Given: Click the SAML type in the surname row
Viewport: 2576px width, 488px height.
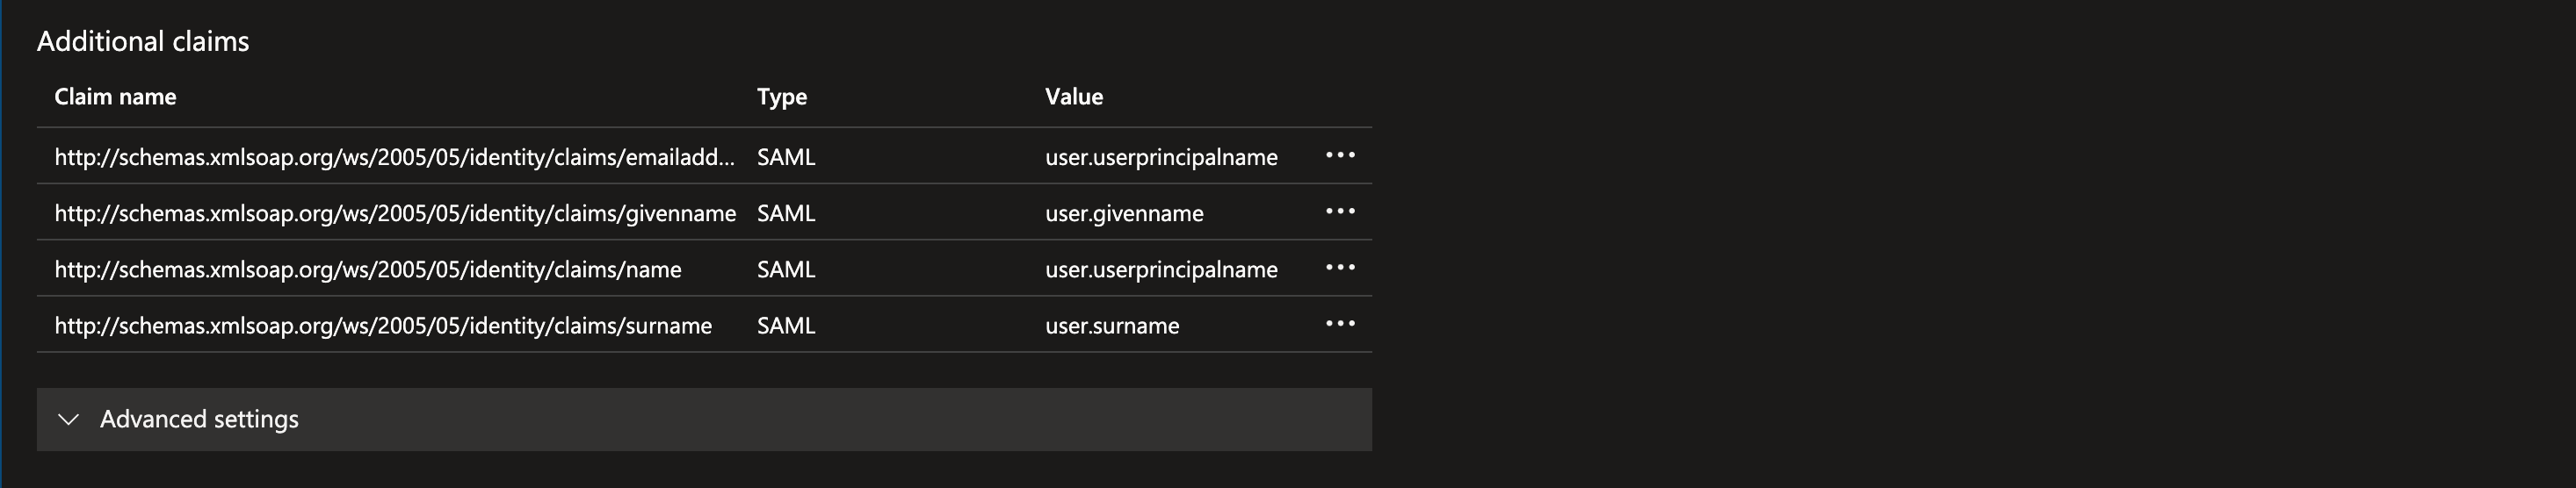Looking at the screenshot, I should click(786, 326).
